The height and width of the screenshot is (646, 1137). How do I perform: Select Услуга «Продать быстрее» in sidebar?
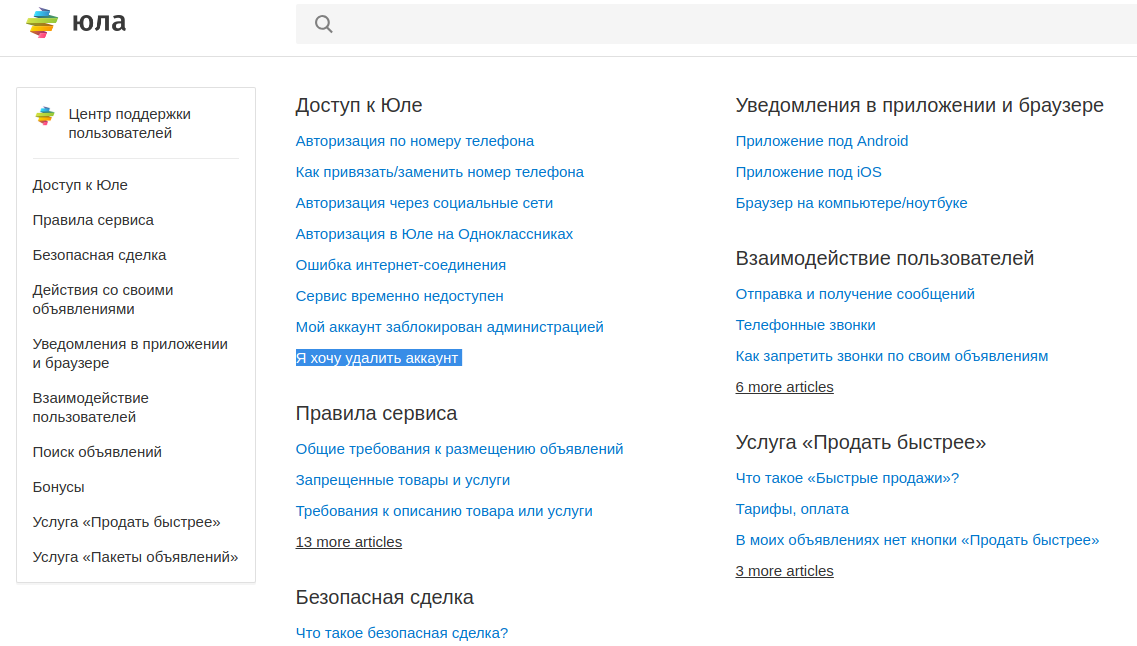[x=126, y=522]
